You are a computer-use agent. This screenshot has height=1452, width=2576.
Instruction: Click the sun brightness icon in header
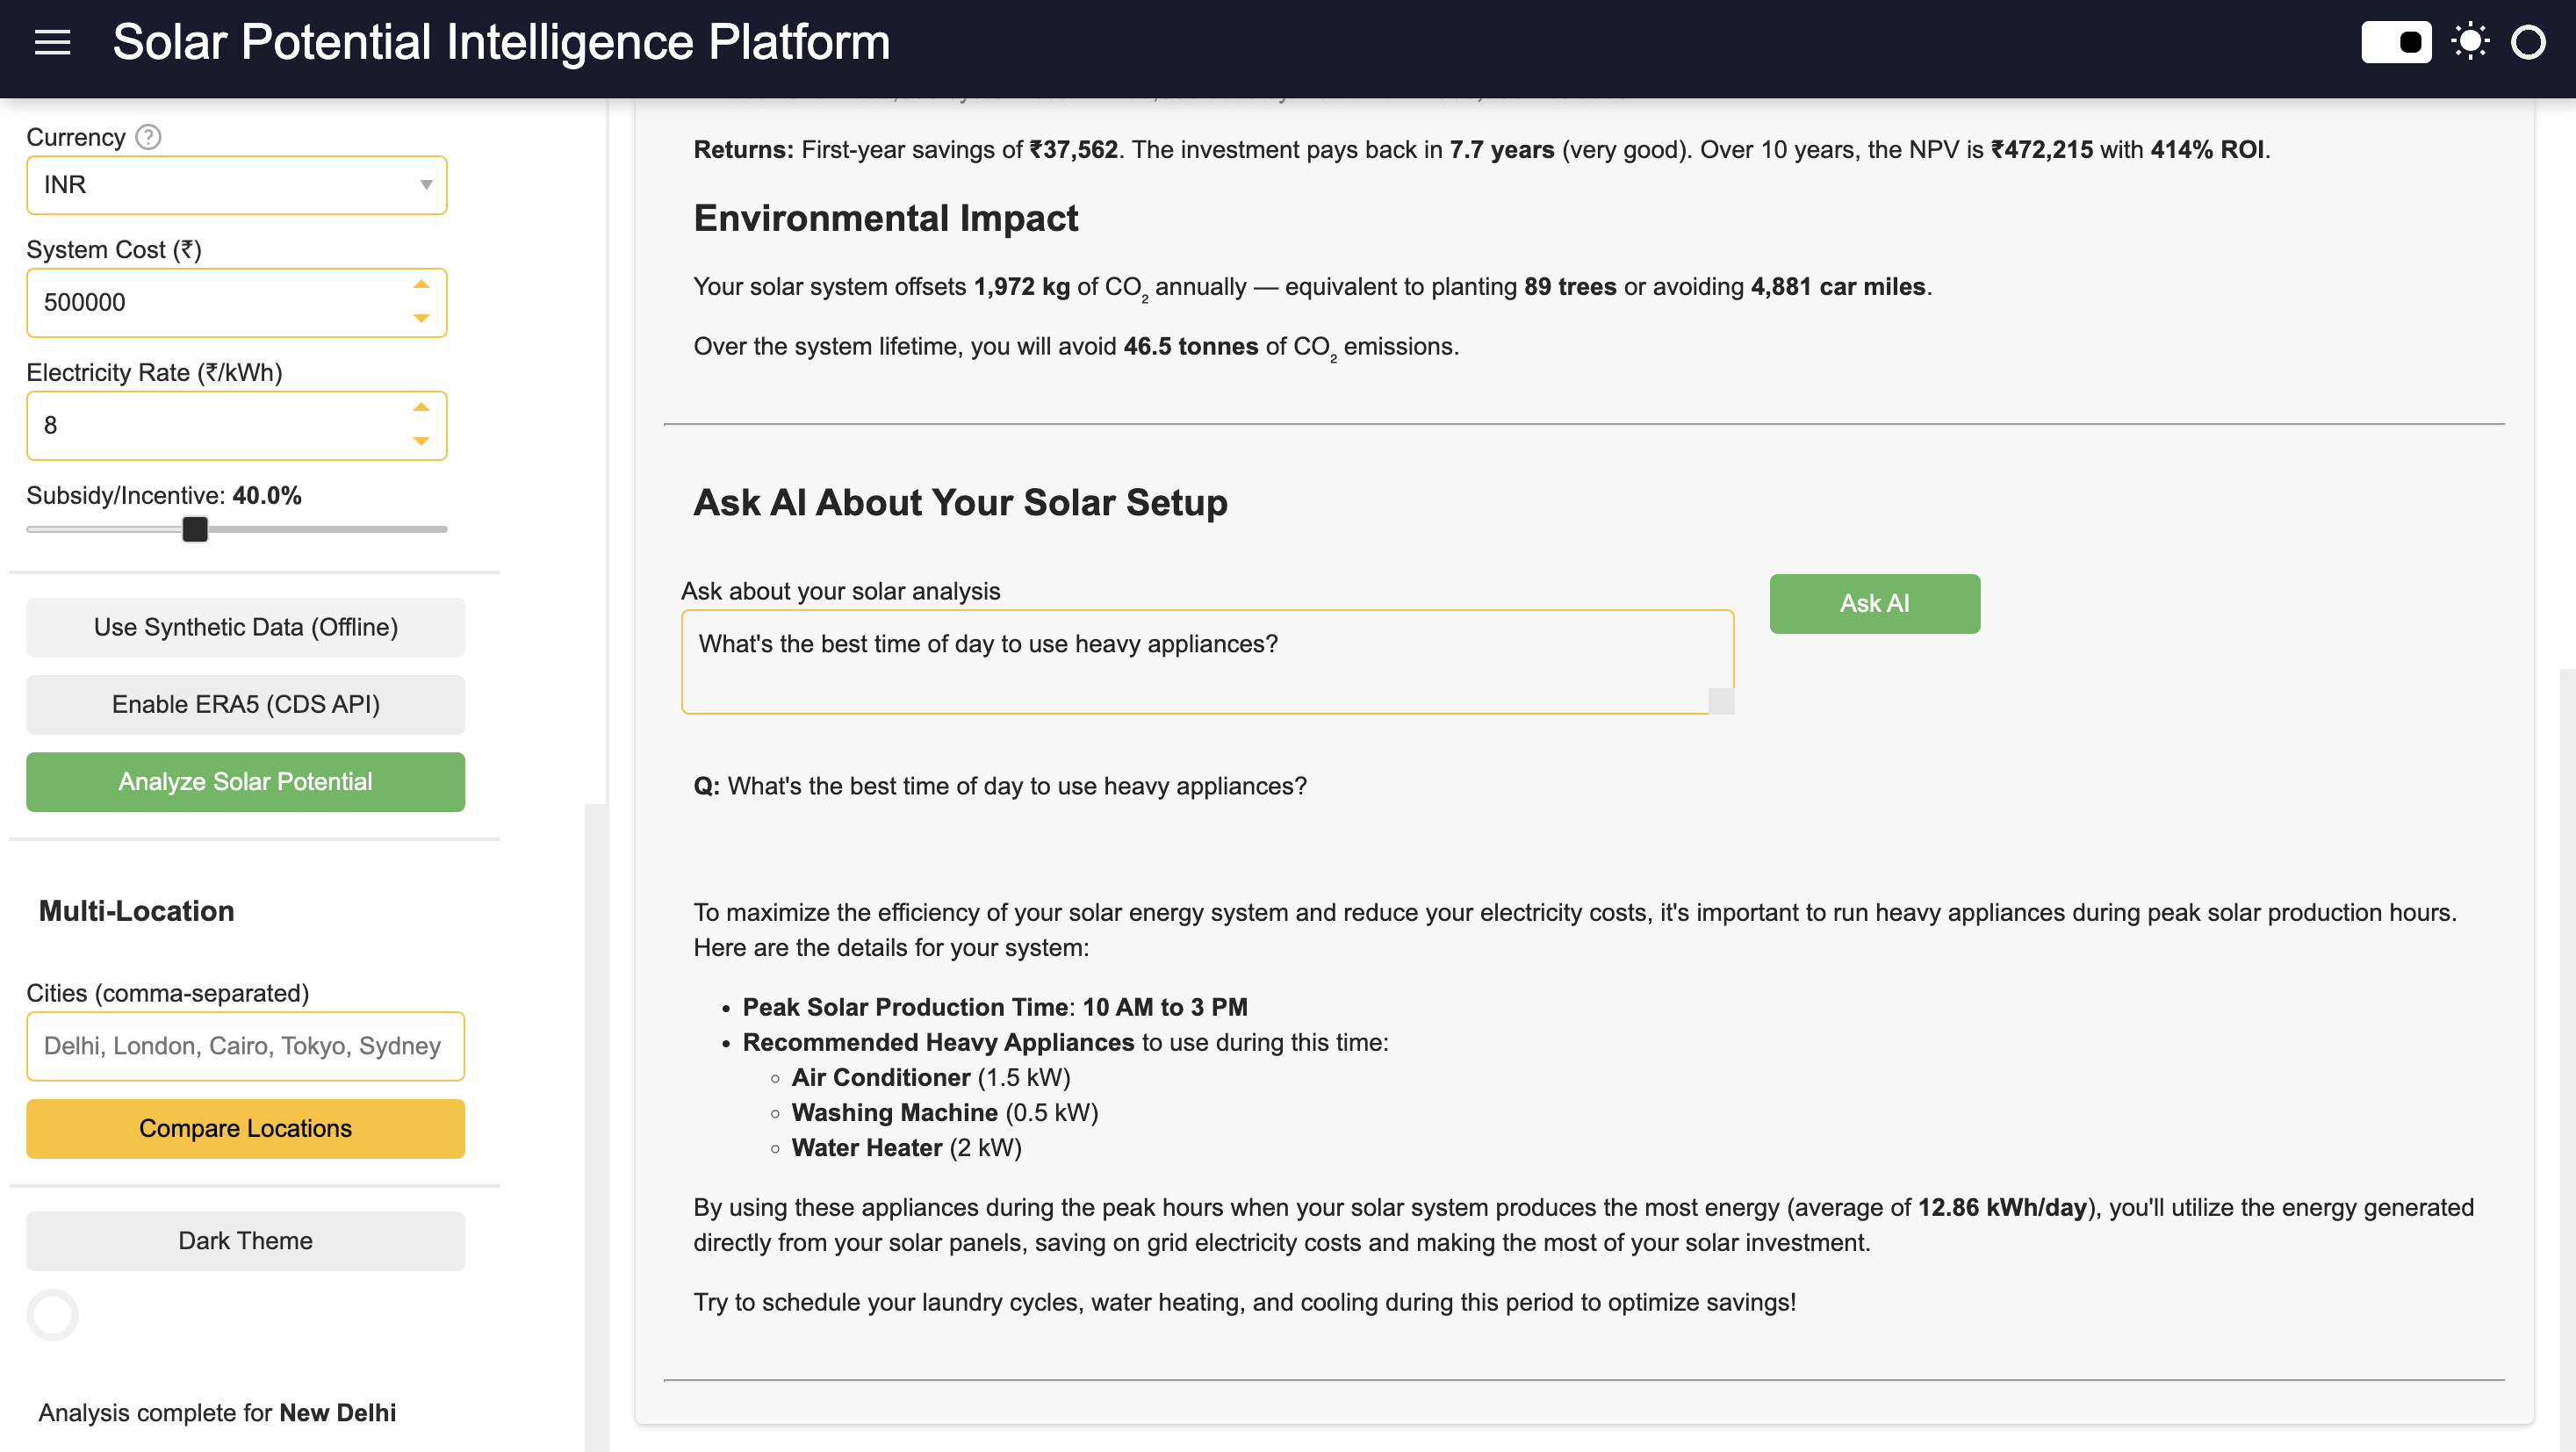(2469, 42)
